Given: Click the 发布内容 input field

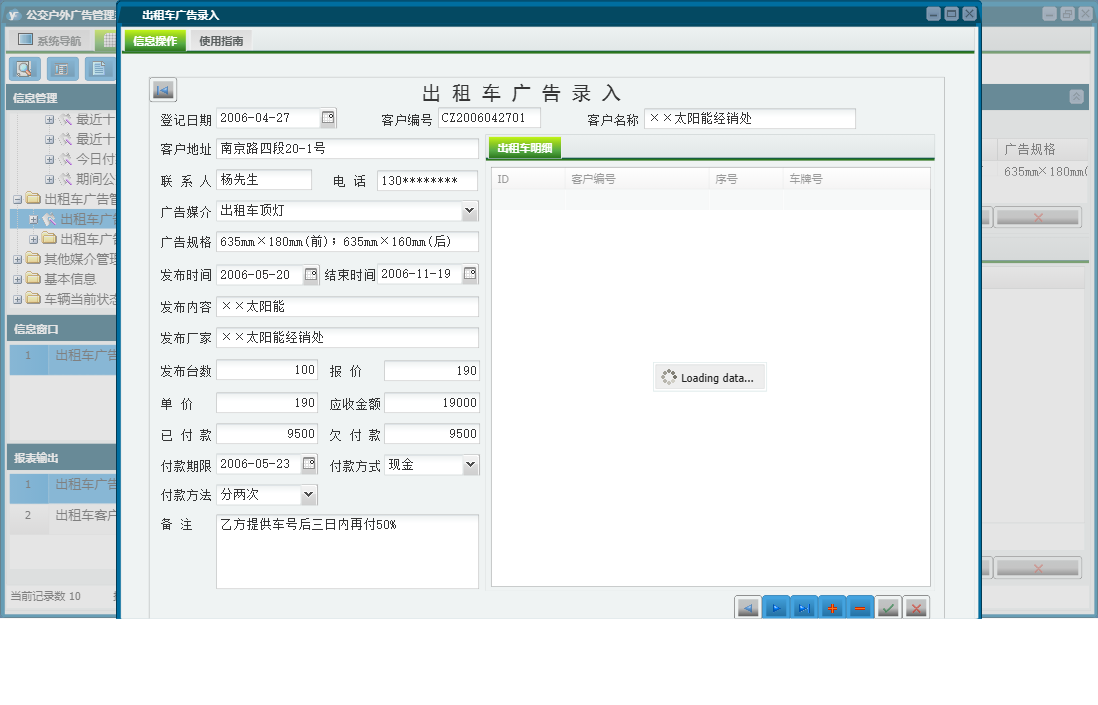Looking at the screenshot, I should pyautogui.click(x=347, y=307).
